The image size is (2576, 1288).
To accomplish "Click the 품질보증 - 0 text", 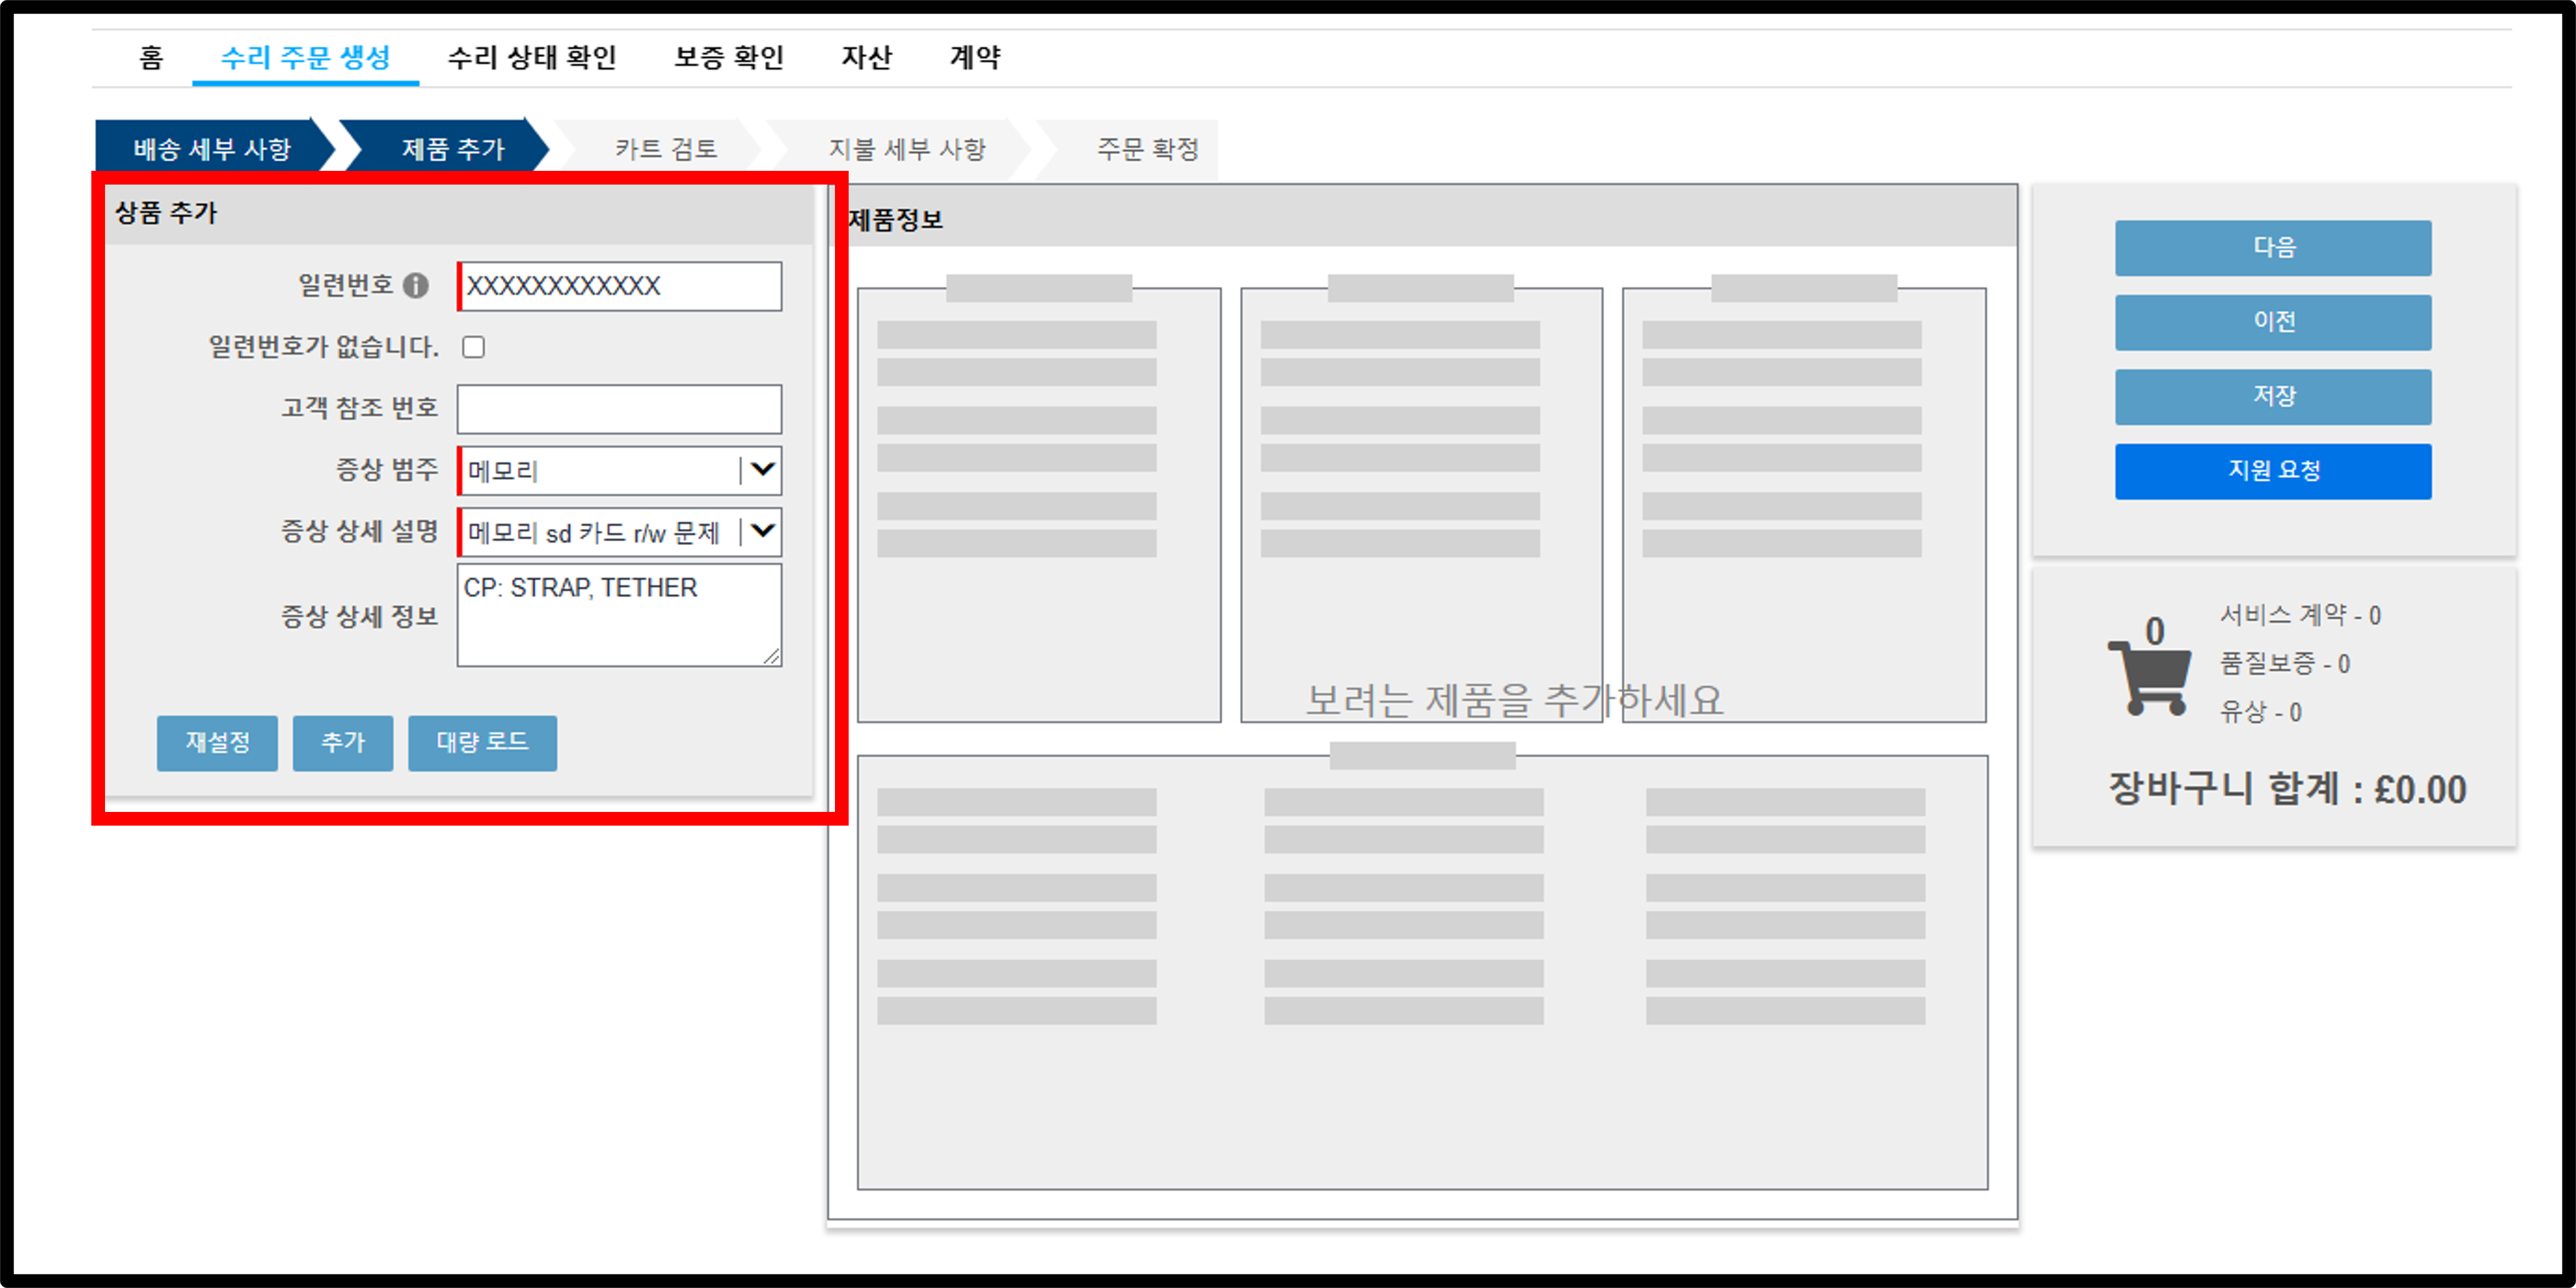I will (x=2284, y=663).
